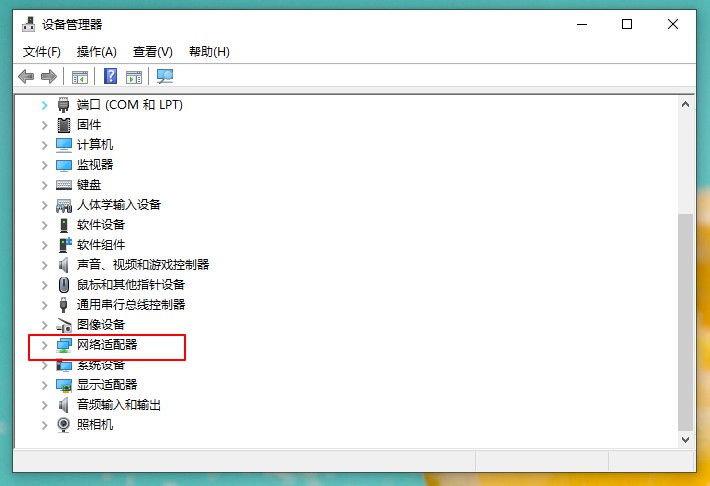The width and height of the screenshot is (710, 486).
Task: Select the 通用串行总线控制器 USB icon
Action: 63,305
